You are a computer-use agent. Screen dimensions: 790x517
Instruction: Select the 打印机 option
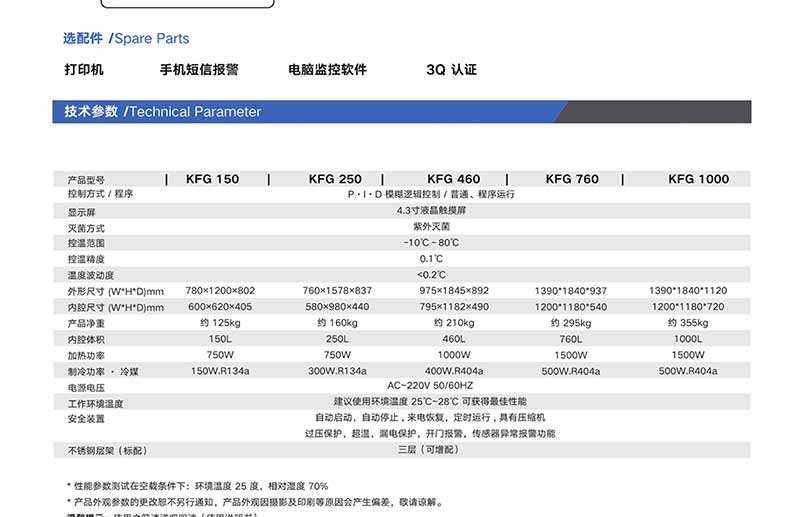(84, 70)
